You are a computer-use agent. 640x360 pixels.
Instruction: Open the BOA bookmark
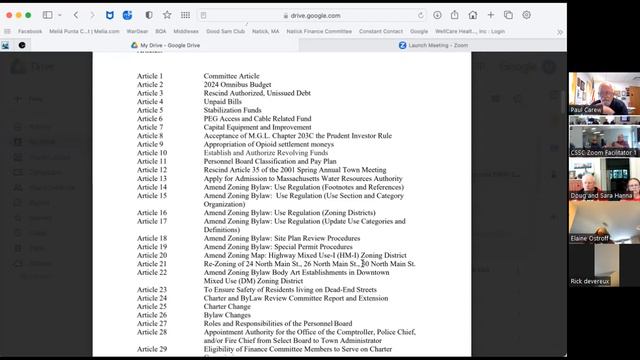(x=160, y=31)
